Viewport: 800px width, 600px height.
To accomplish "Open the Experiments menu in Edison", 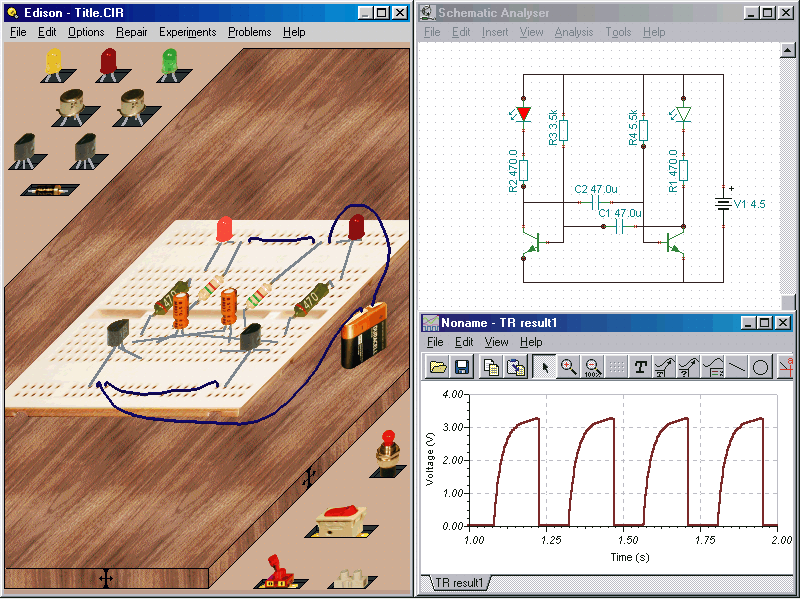I will [x=187, y=32].
